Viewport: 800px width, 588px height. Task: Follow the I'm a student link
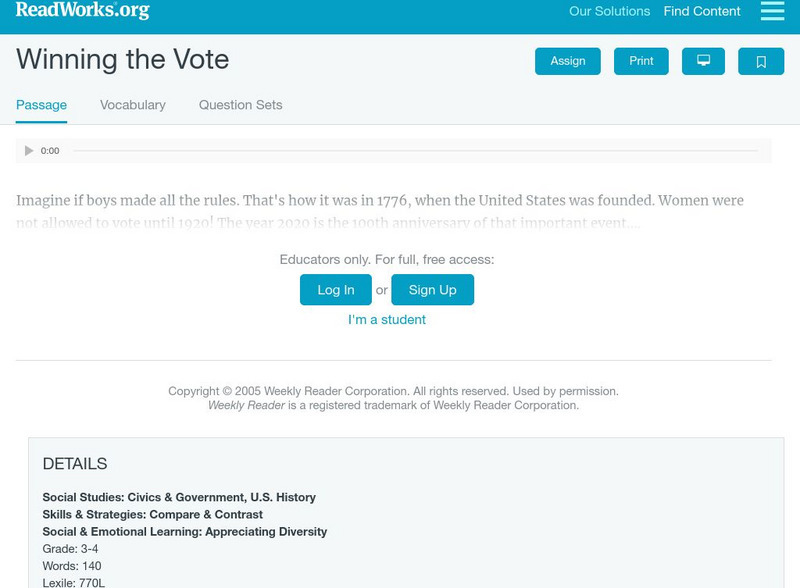[387, 320]
